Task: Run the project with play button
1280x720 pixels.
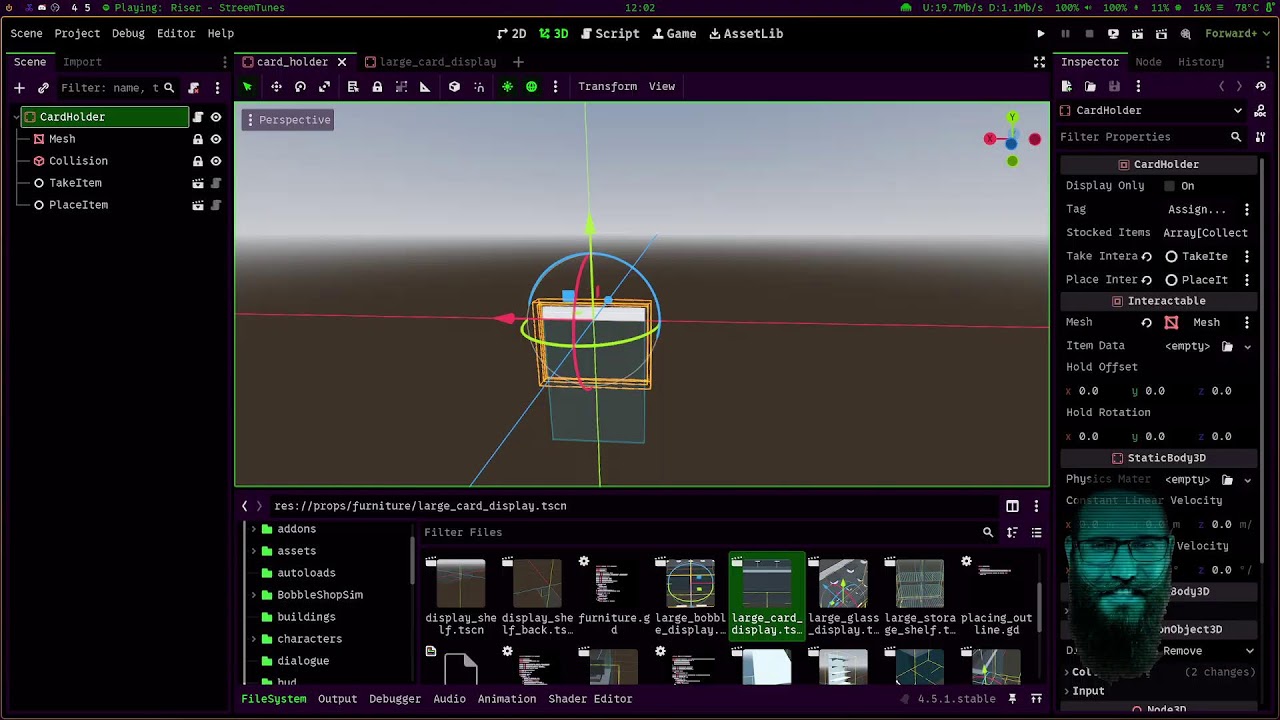Action: tap(1041, 34)
